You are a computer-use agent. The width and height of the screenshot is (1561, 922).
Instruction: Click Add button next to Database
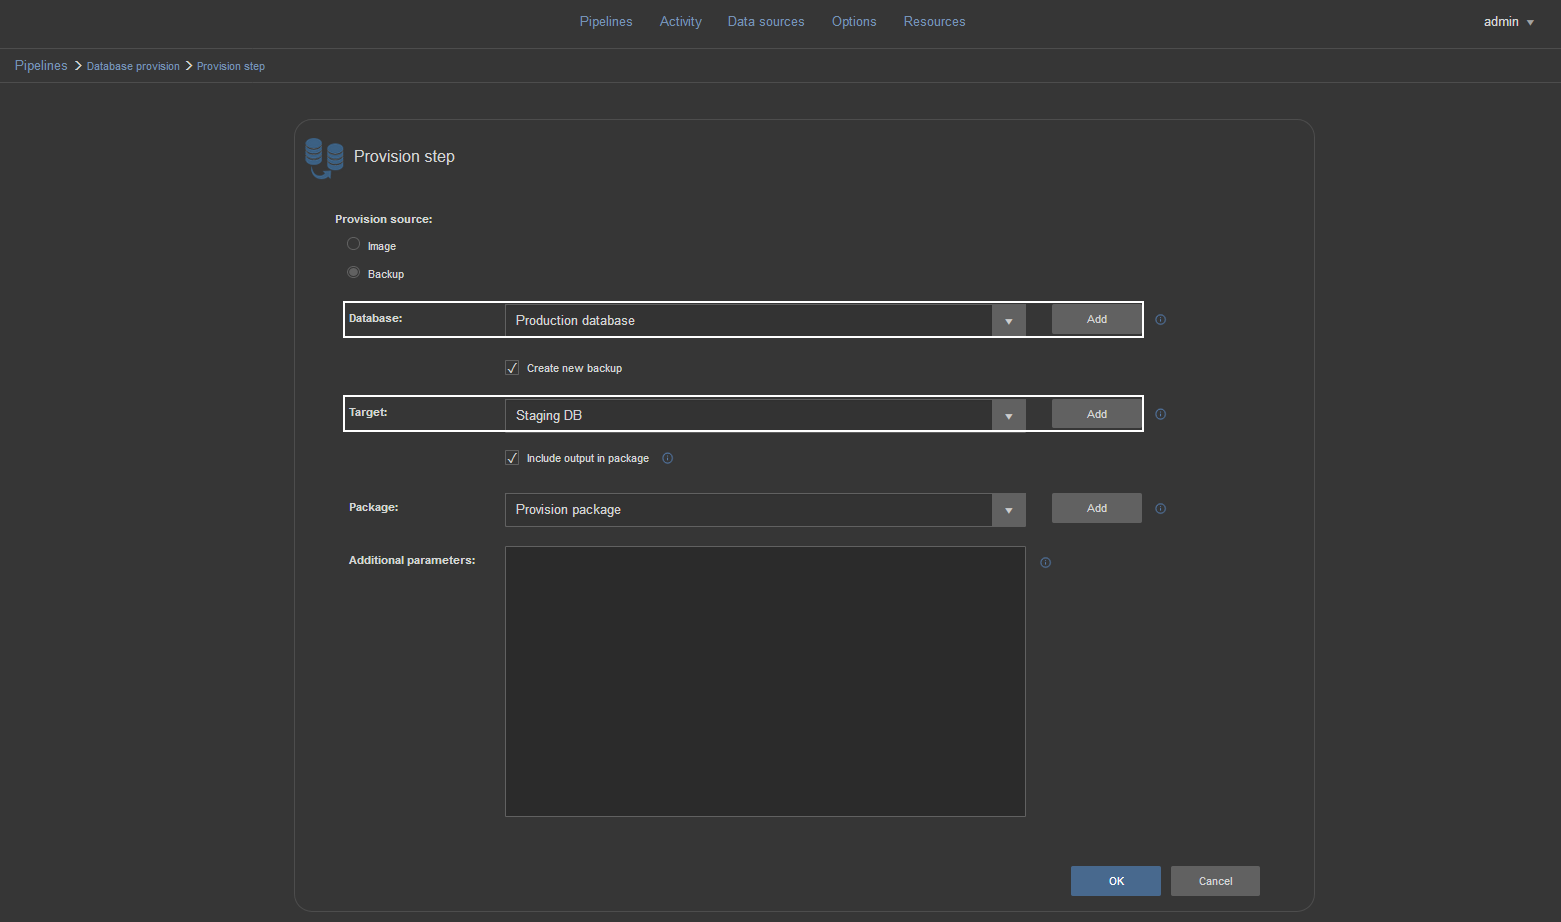coord(1096,320)
